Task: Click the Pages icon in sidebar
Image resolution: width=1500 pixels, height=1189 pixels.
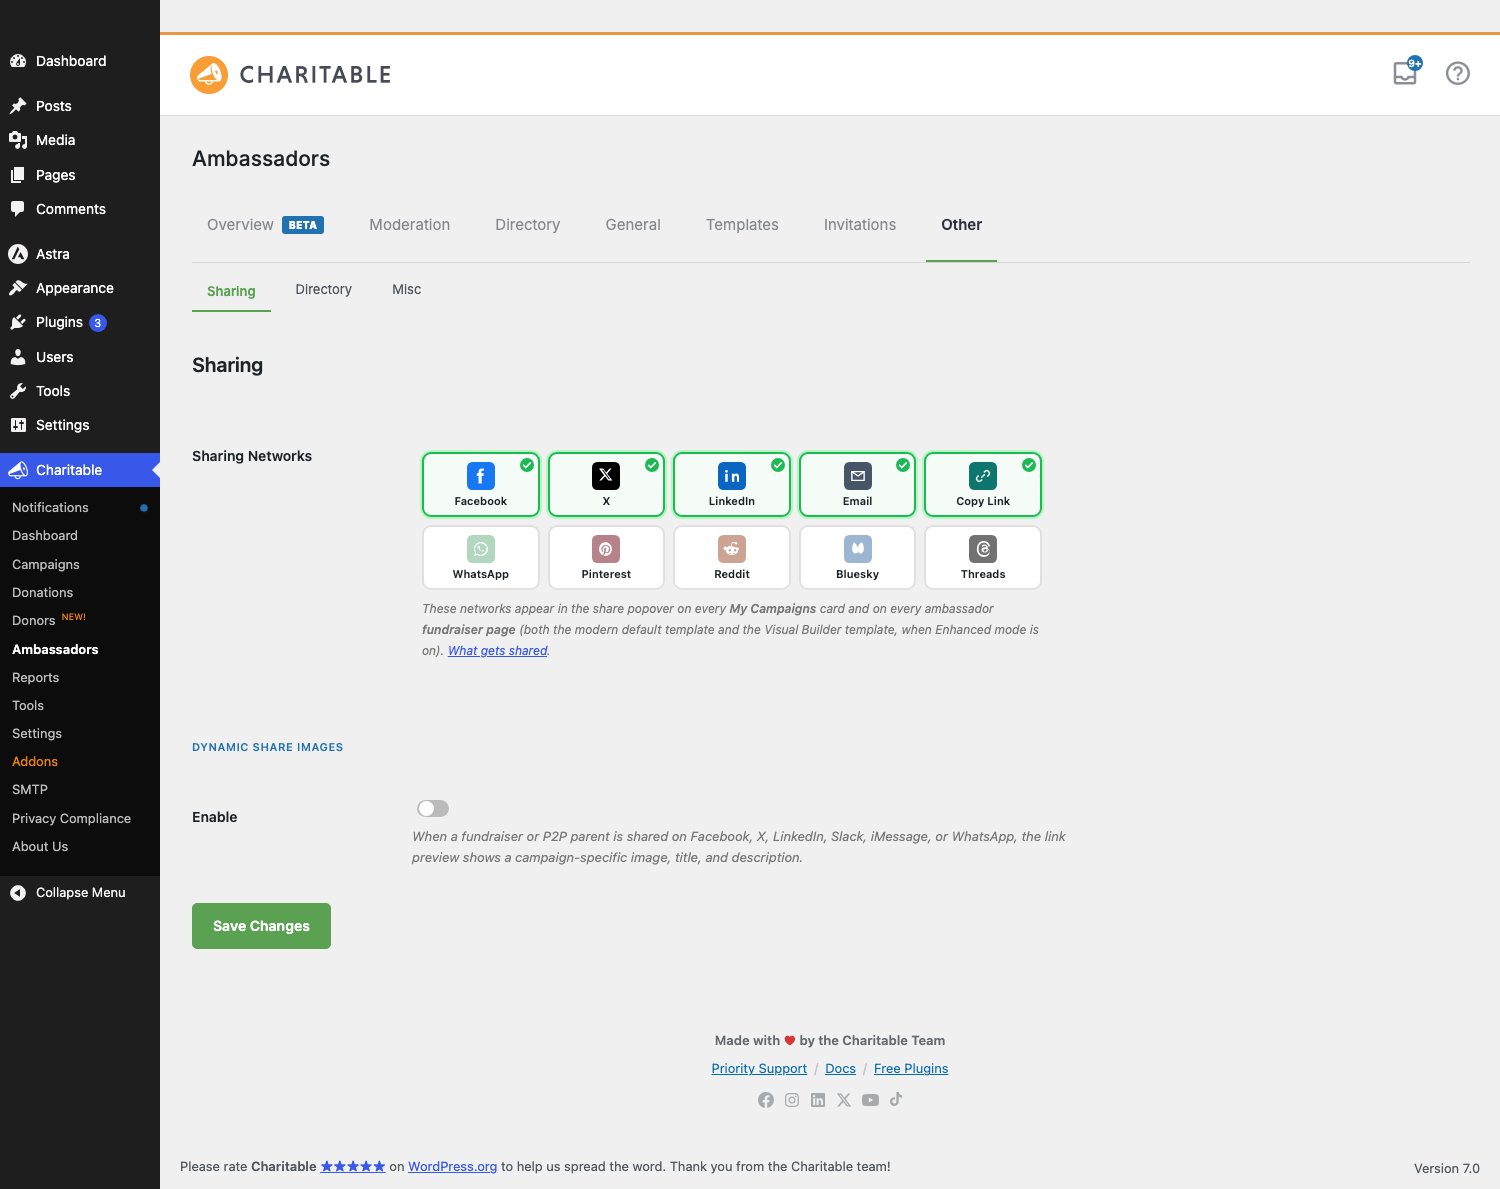Action: [18, 175]
